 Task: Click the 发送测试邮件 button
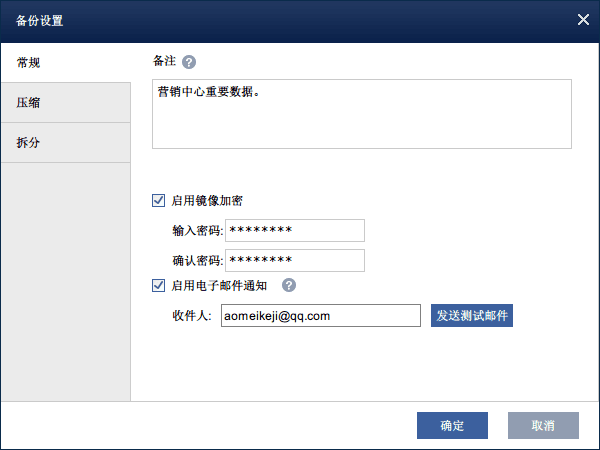(x=471, y=315)
